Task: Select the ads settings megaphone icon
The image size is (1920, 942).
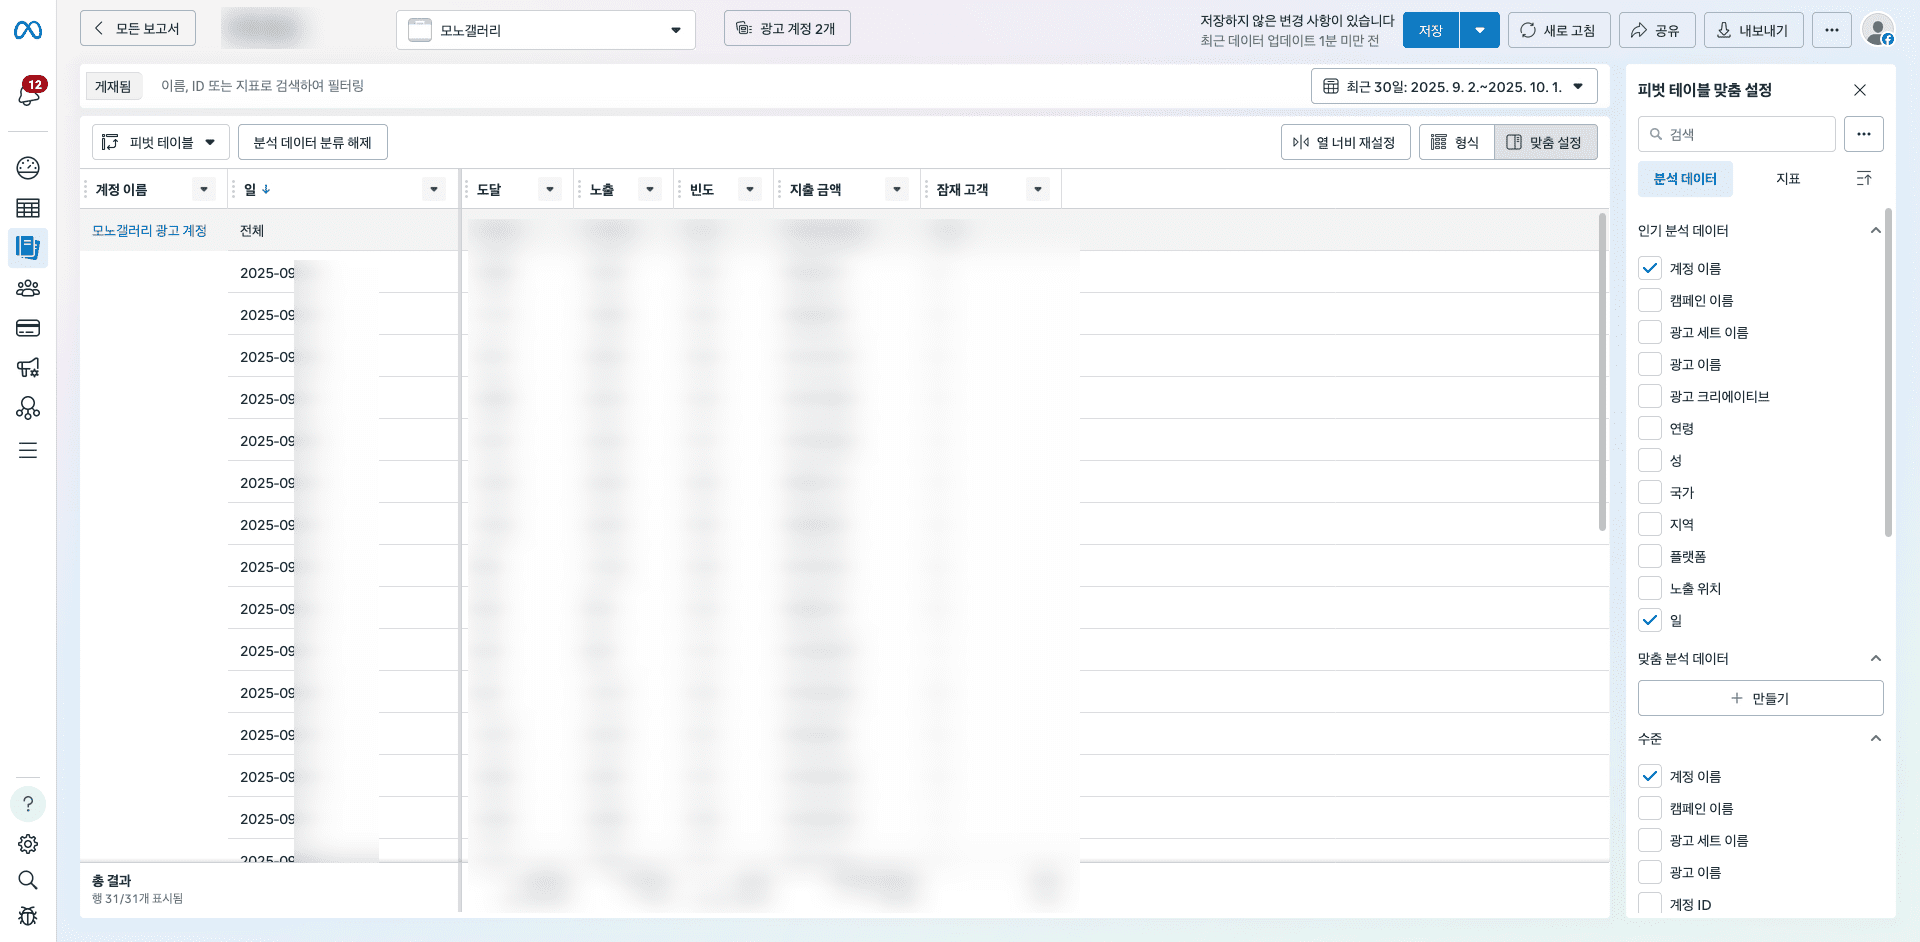Action: click(28, 368)
